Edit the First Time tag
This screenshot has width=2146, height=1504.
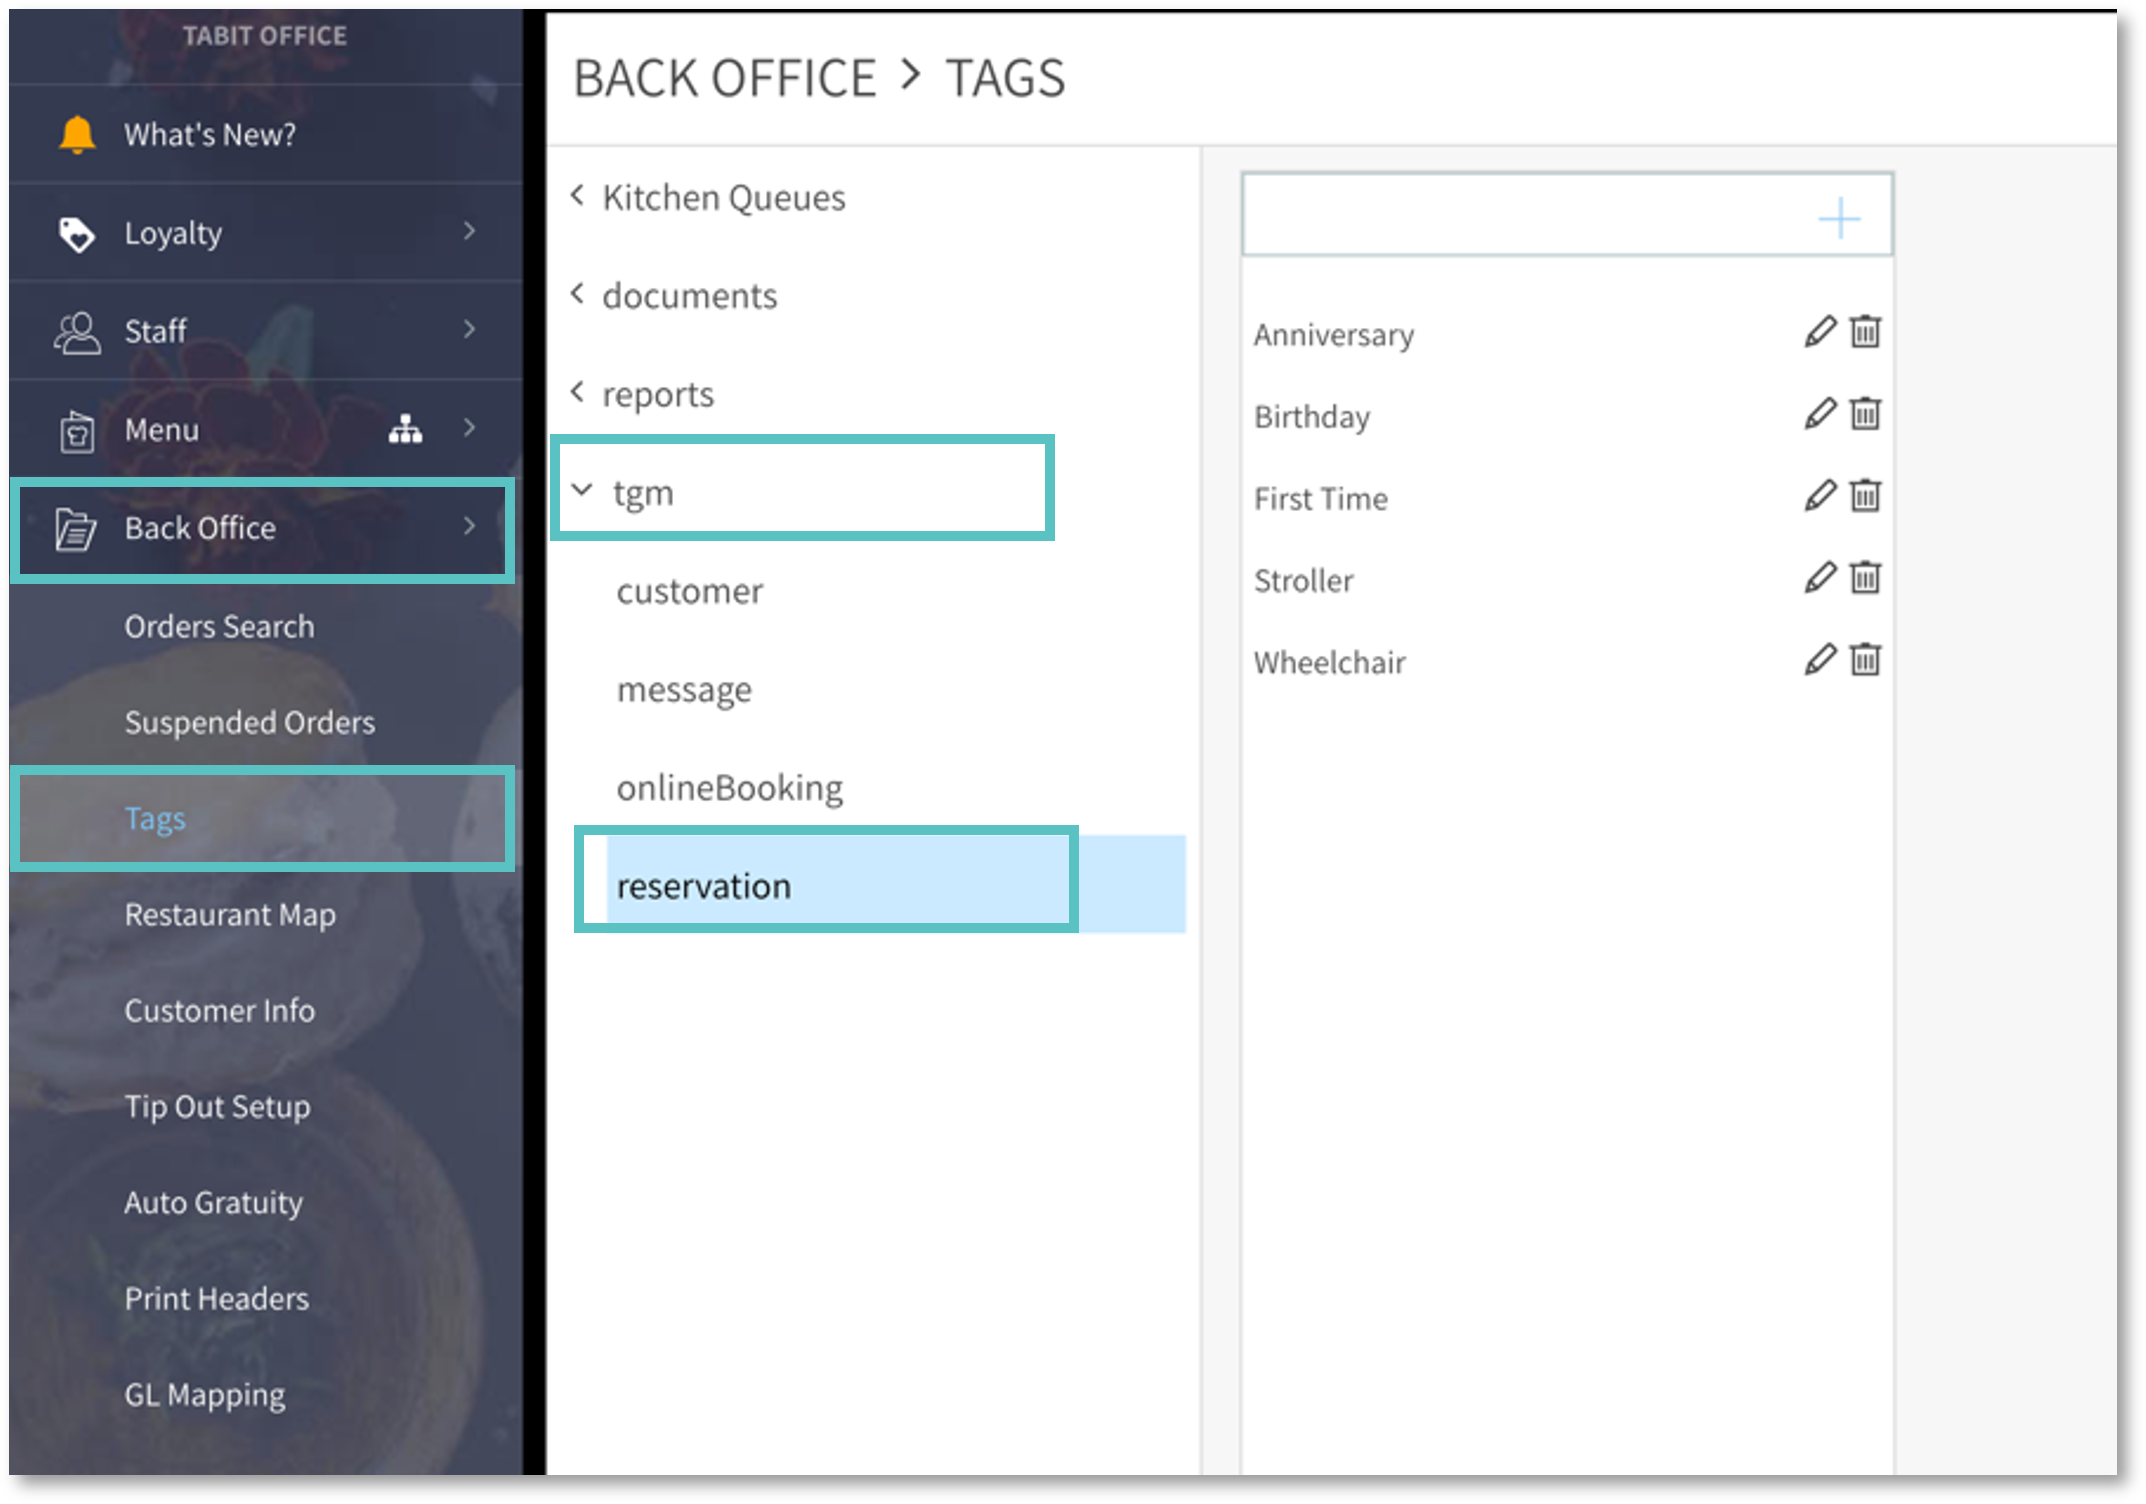(x=1820, y=496)
